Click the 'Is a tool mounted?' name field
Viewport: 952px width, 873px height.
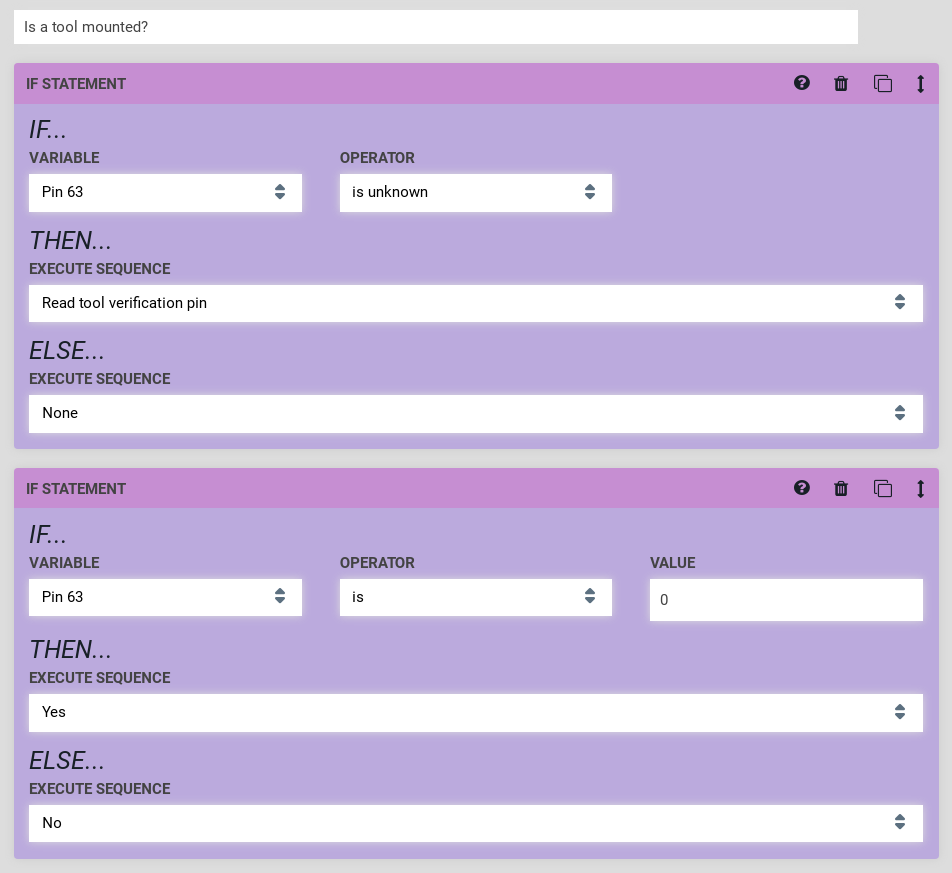click(435, 27)
